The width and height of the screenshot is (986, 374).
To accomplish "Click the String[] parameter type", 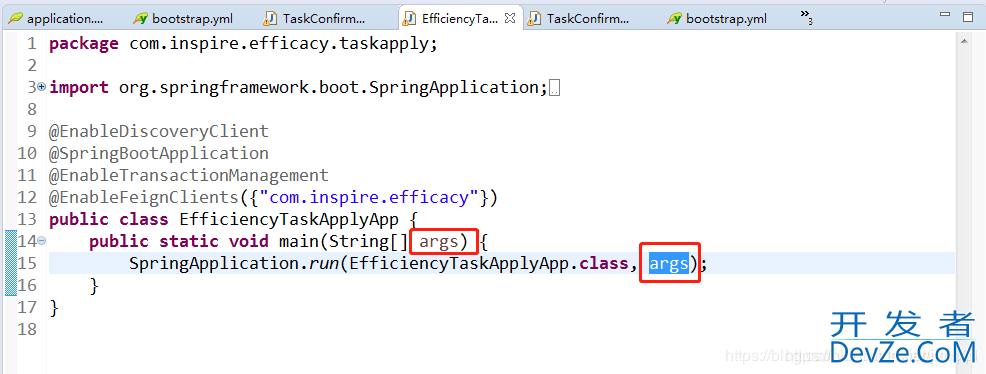I will pos(368,242).
